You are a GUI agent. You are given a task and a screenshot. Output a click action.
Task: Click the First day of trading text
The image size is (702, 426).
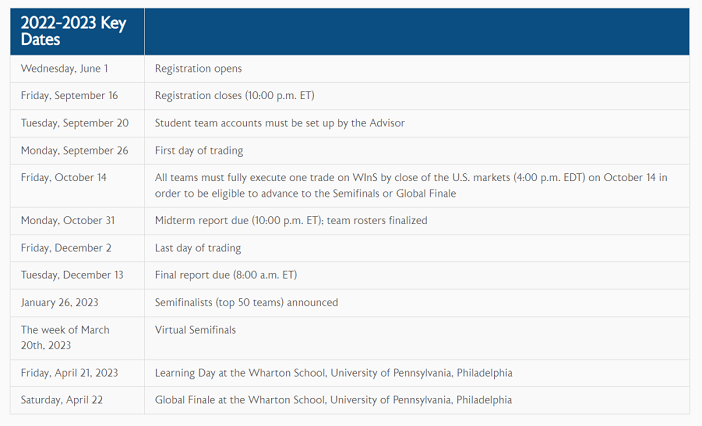coord(199,150)
